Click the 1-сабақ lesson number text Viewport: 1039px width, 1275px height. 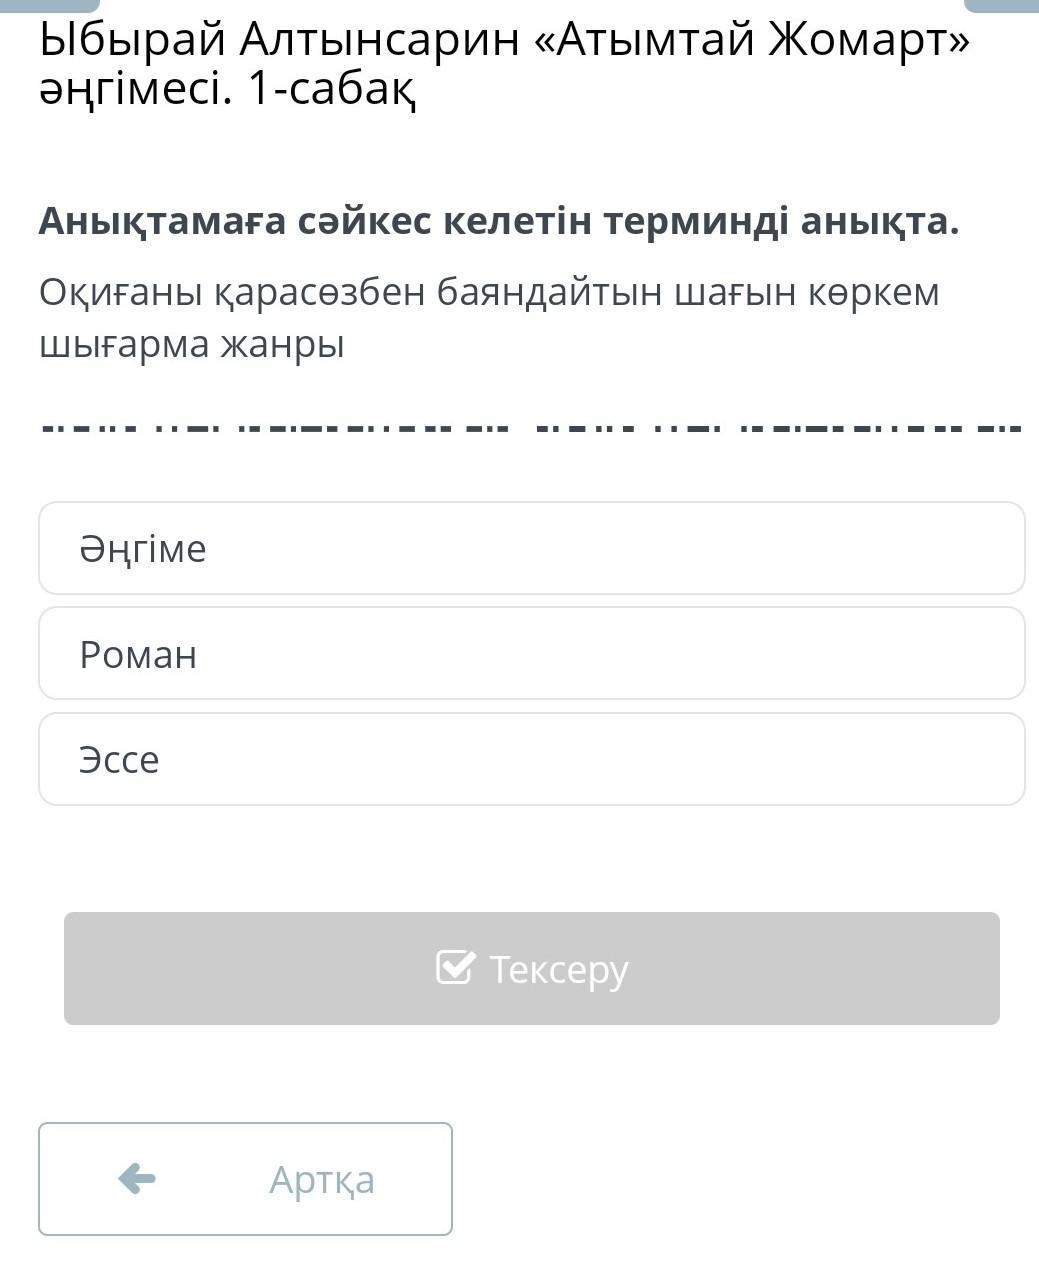pyautogui.click(x=331, y=90)
